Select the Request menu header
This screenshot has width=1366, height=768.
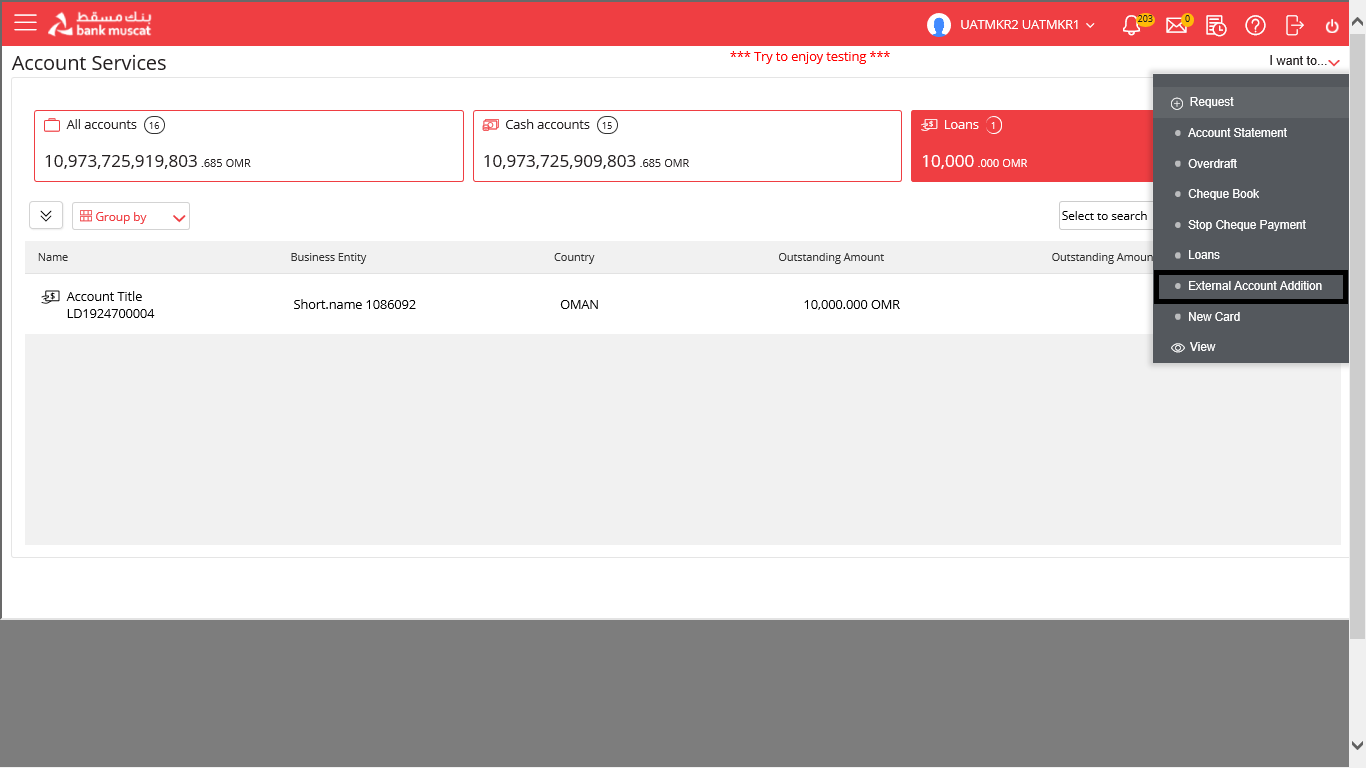(1250, 102)
